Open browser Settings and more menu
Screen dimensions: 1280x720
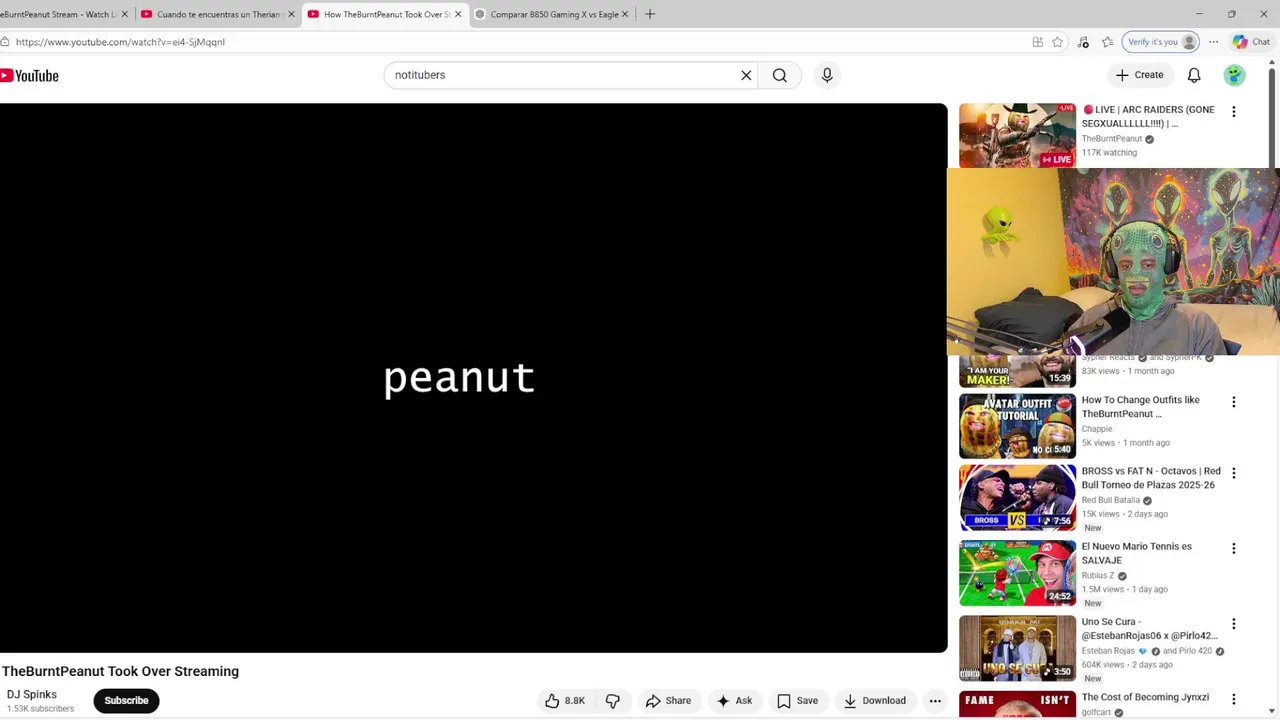[x=1214, y=42]
